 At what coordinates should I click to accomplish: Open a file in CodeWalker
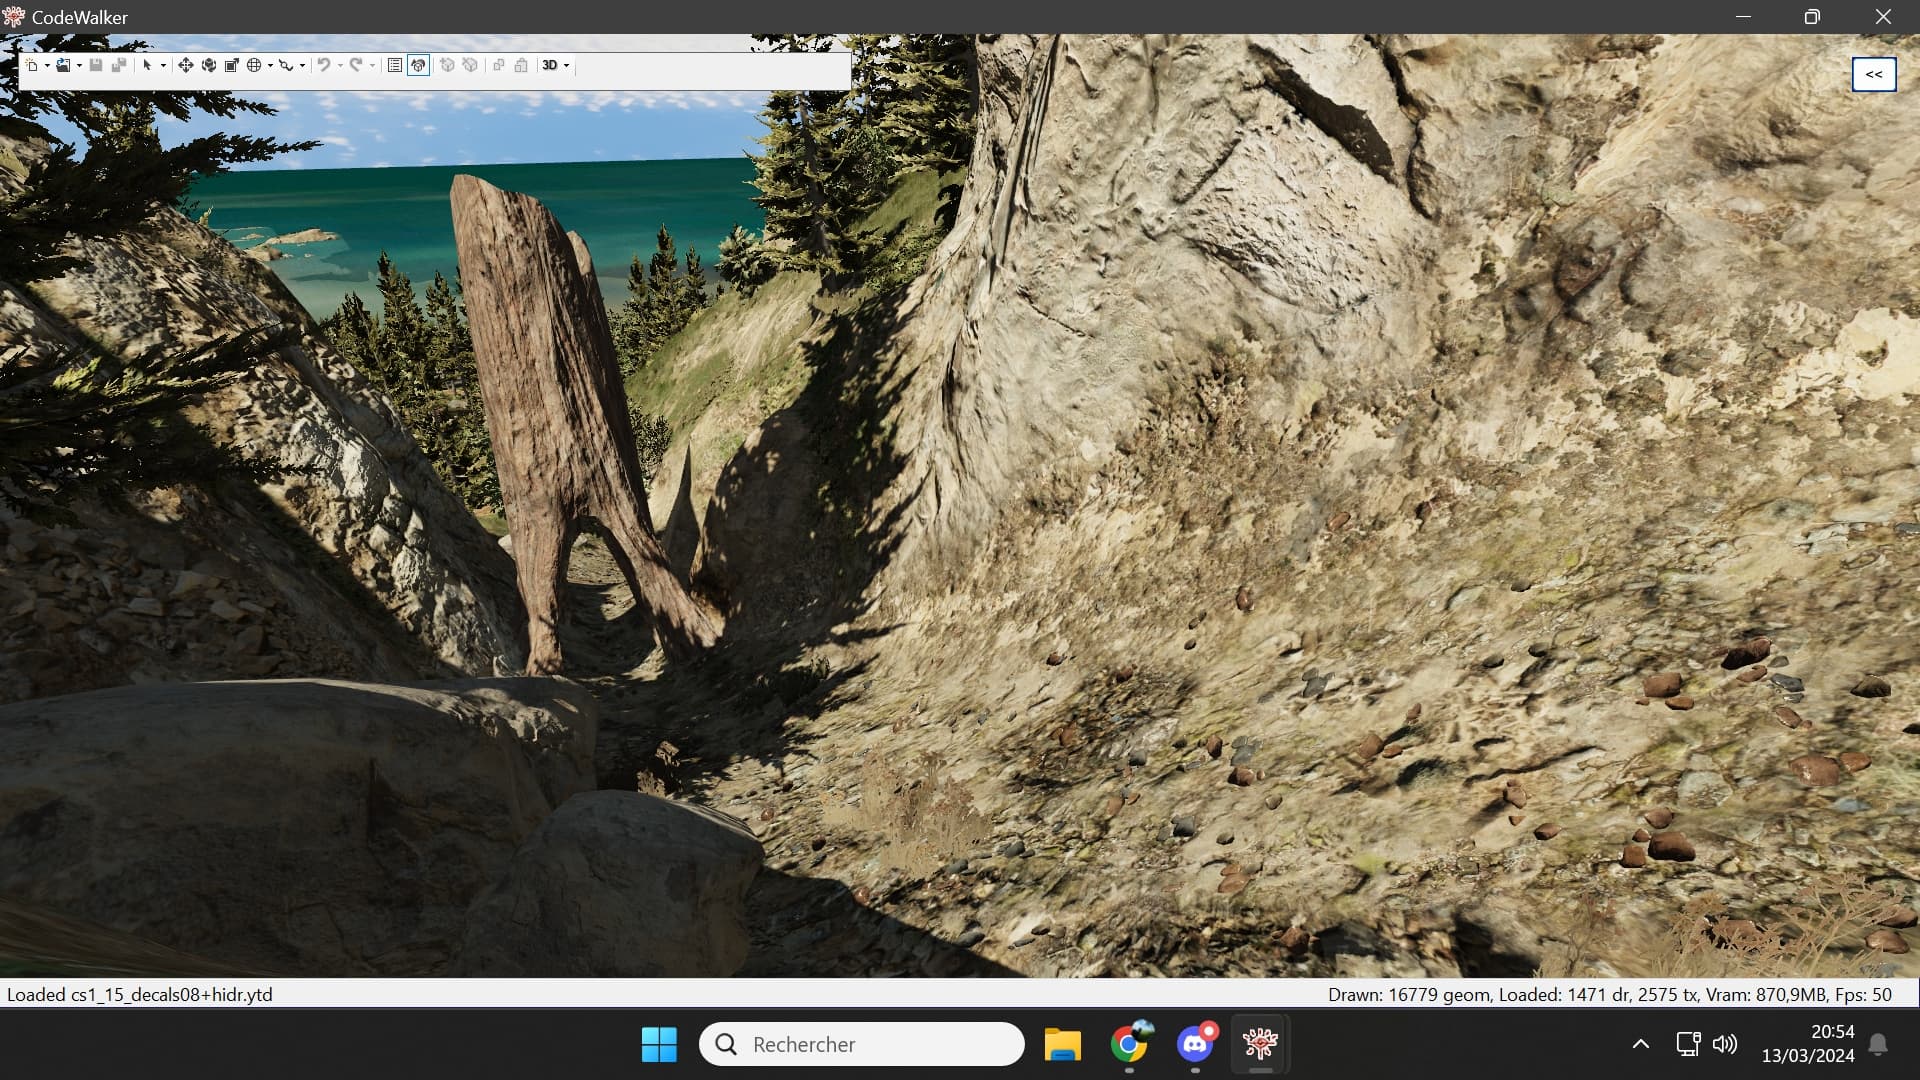pos(63,66)
